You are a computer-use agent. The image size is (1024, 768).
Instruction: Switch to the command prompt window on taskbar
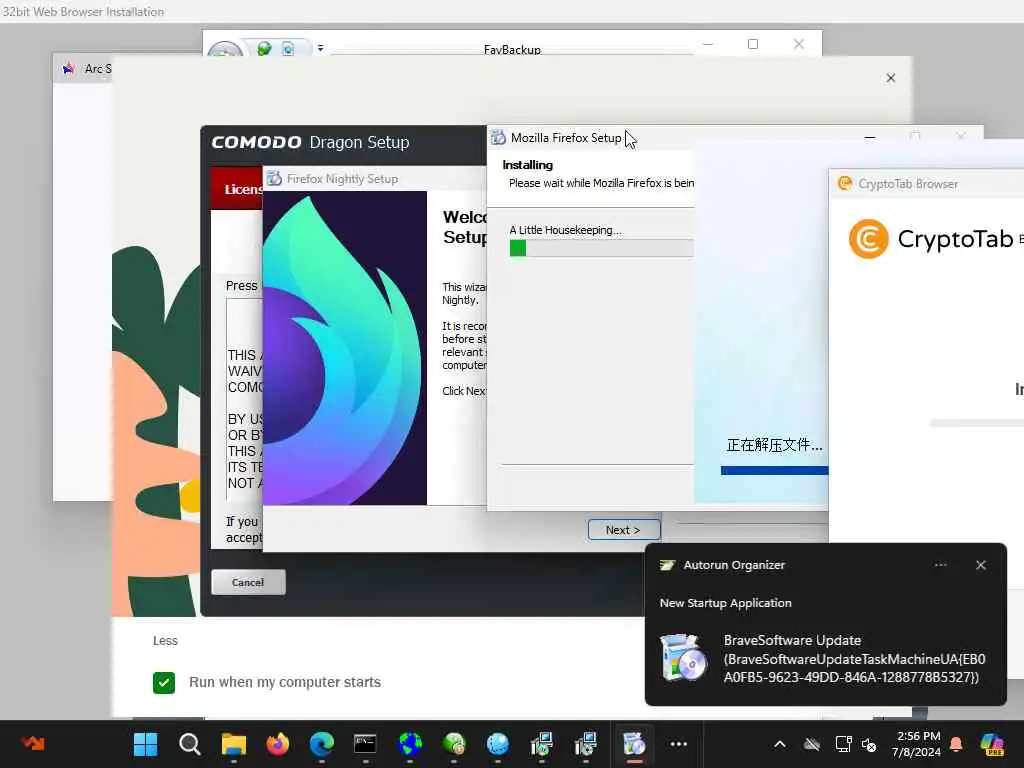[365, 744]
